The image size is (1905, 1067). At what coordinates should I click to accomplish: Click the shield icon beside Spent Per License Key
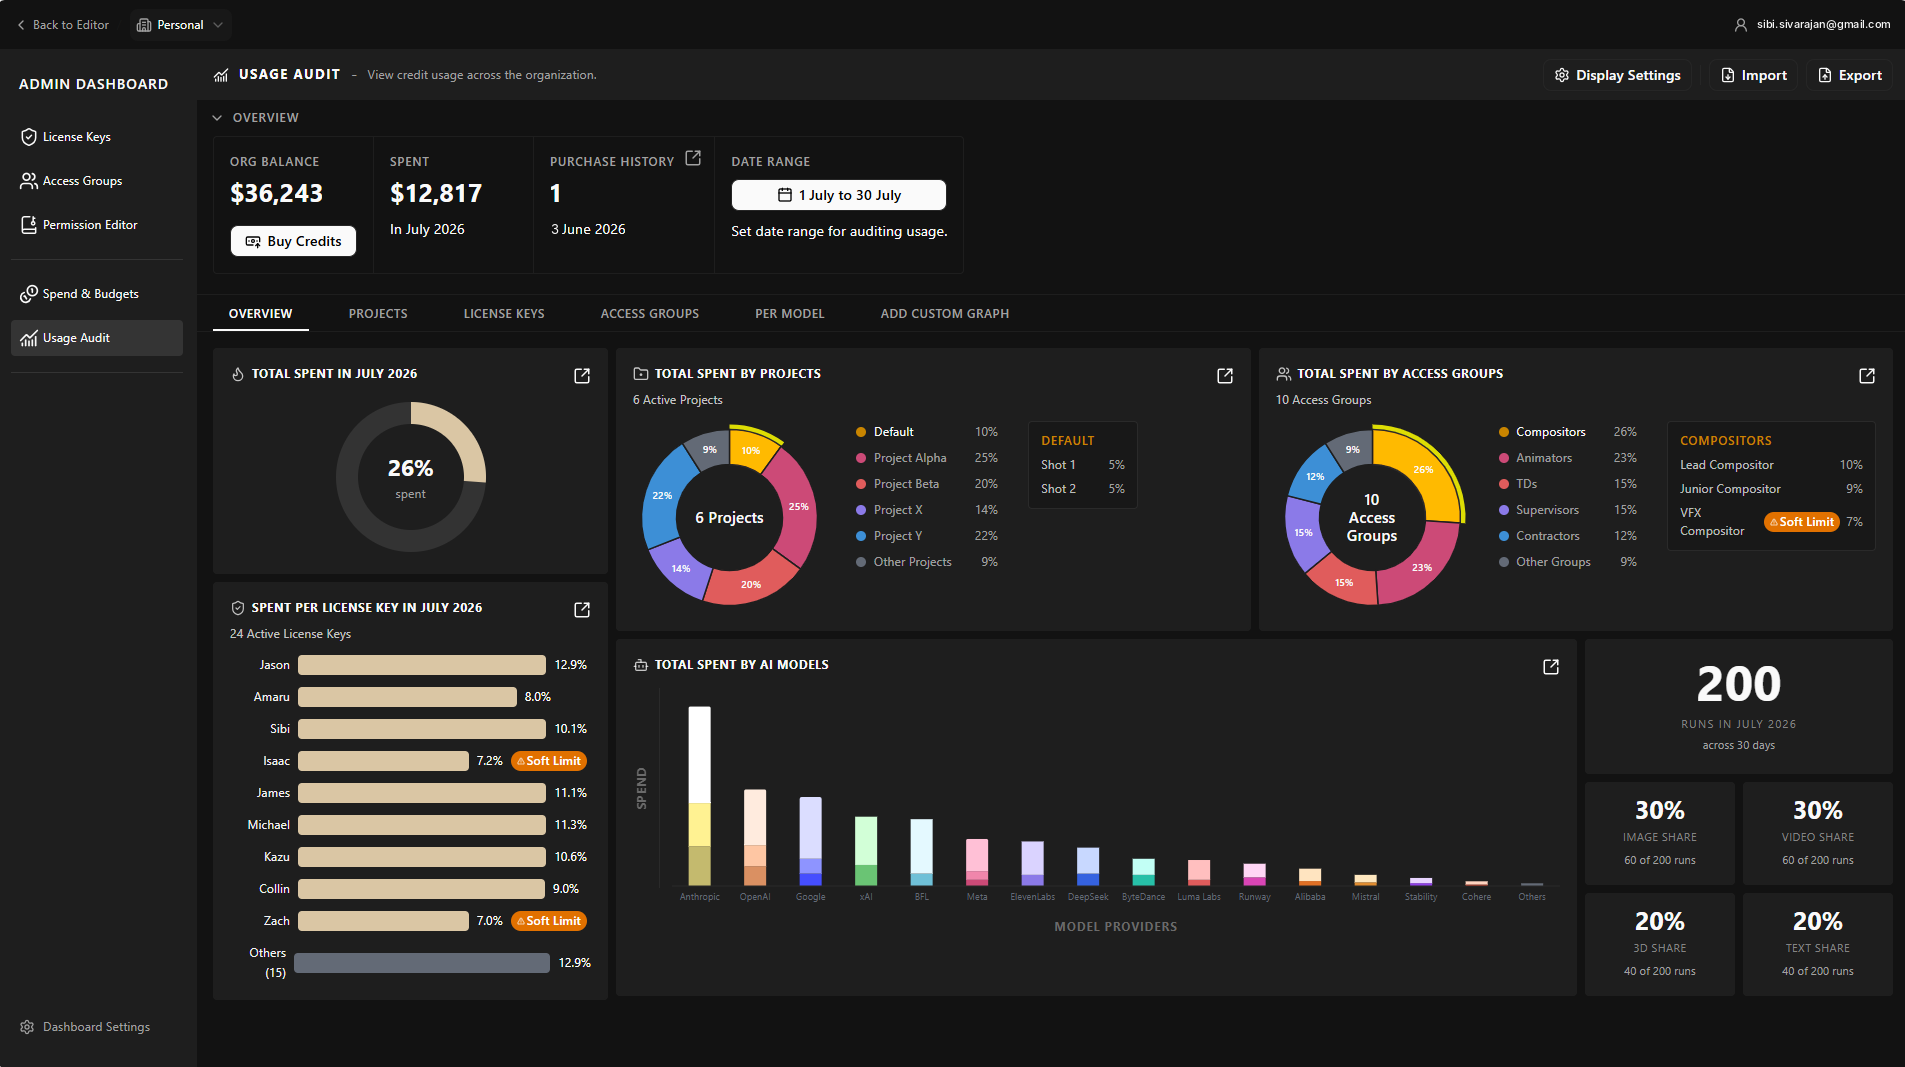click(238, 608)
